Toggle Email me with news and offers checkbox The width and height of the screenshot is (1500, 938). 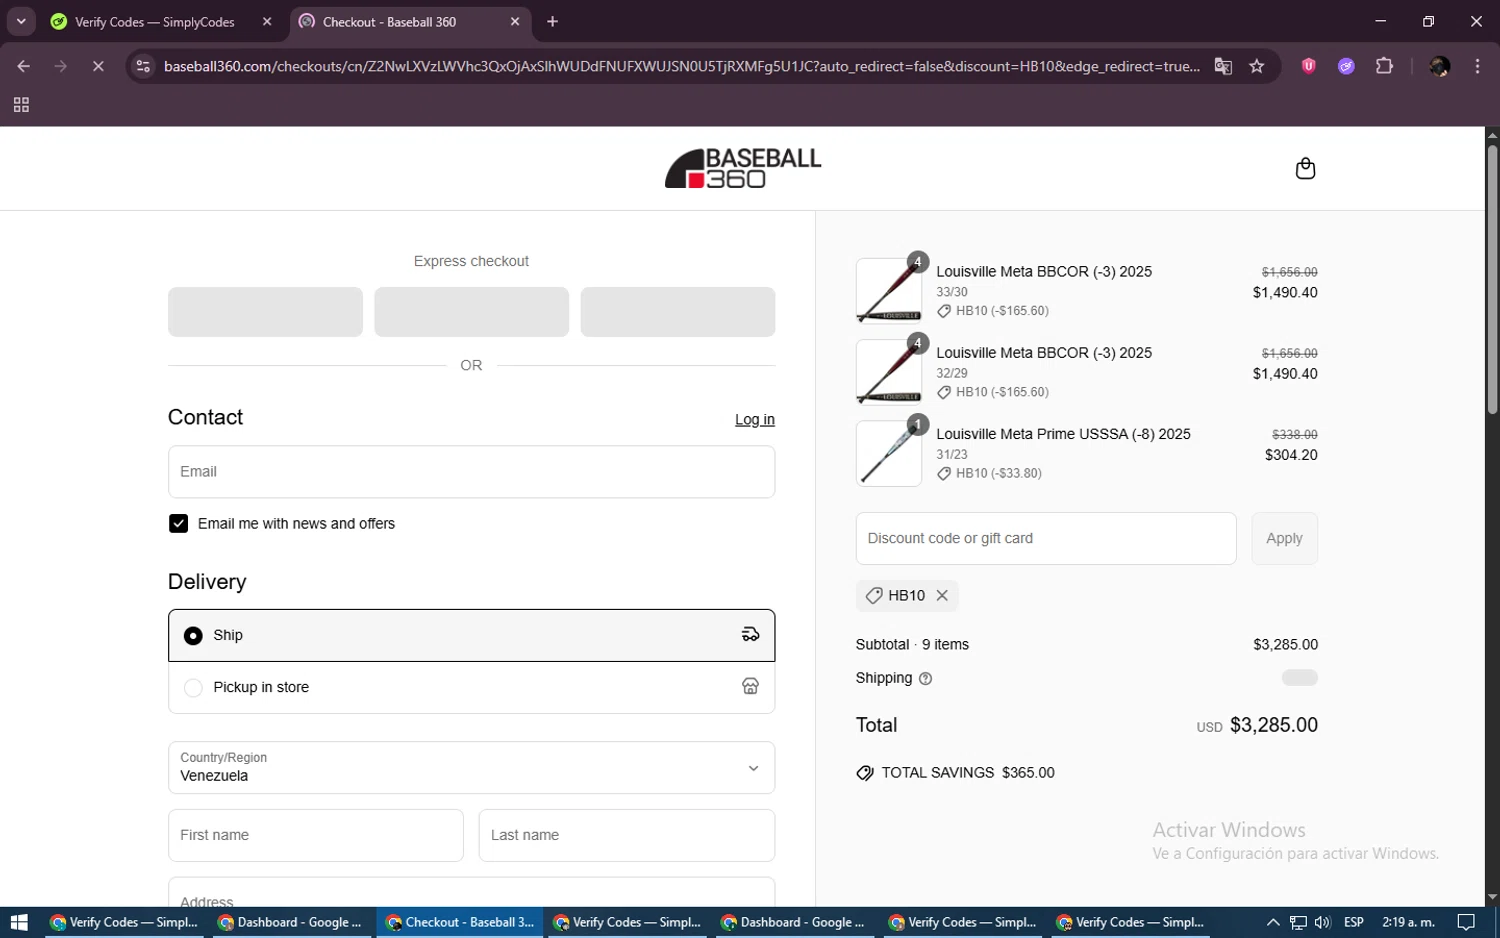[x=178, y=523]
